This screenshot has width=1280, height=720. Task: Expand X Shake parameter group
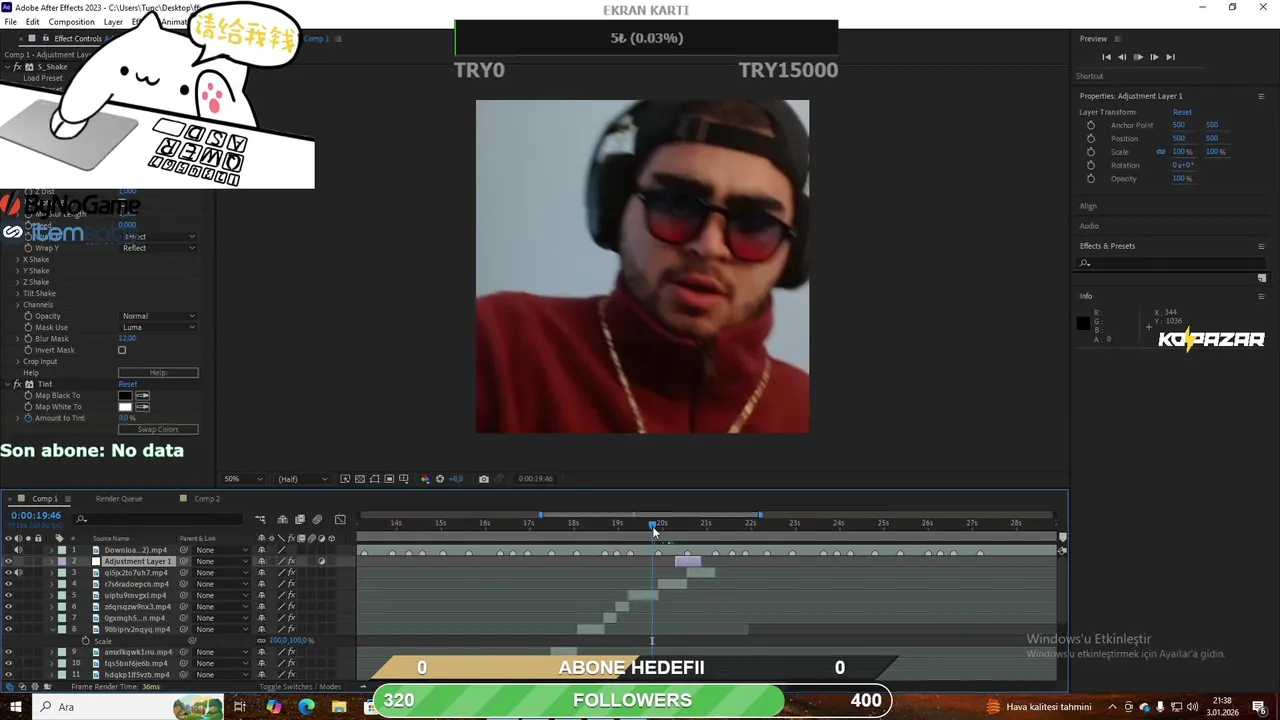point(18,259)
